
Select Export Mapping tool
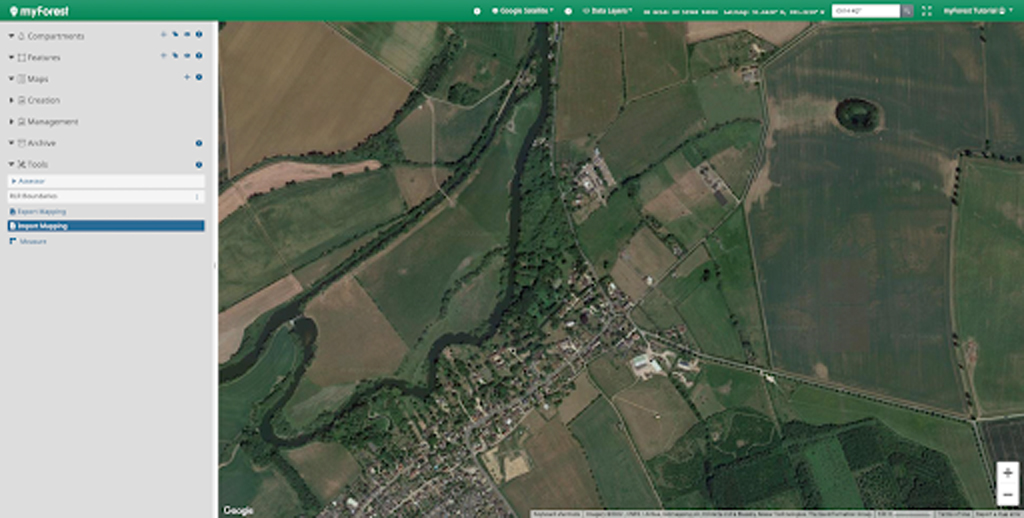click(42, 212)
